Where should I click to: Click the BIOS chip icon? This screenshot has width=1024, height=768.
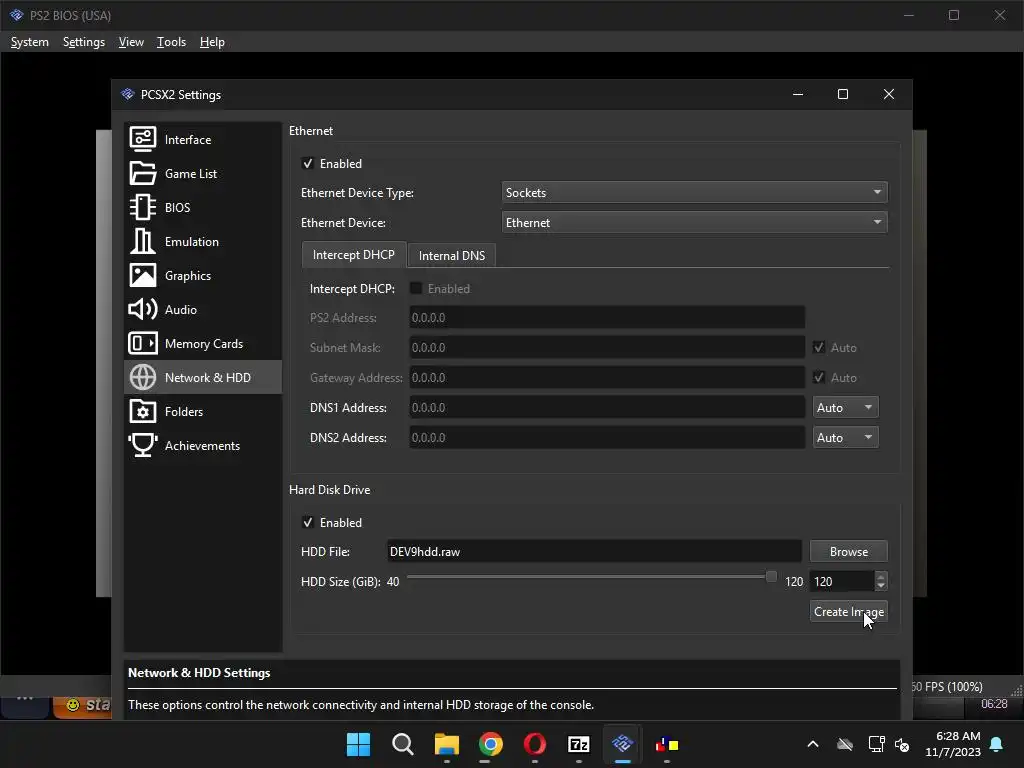(142, 207)
